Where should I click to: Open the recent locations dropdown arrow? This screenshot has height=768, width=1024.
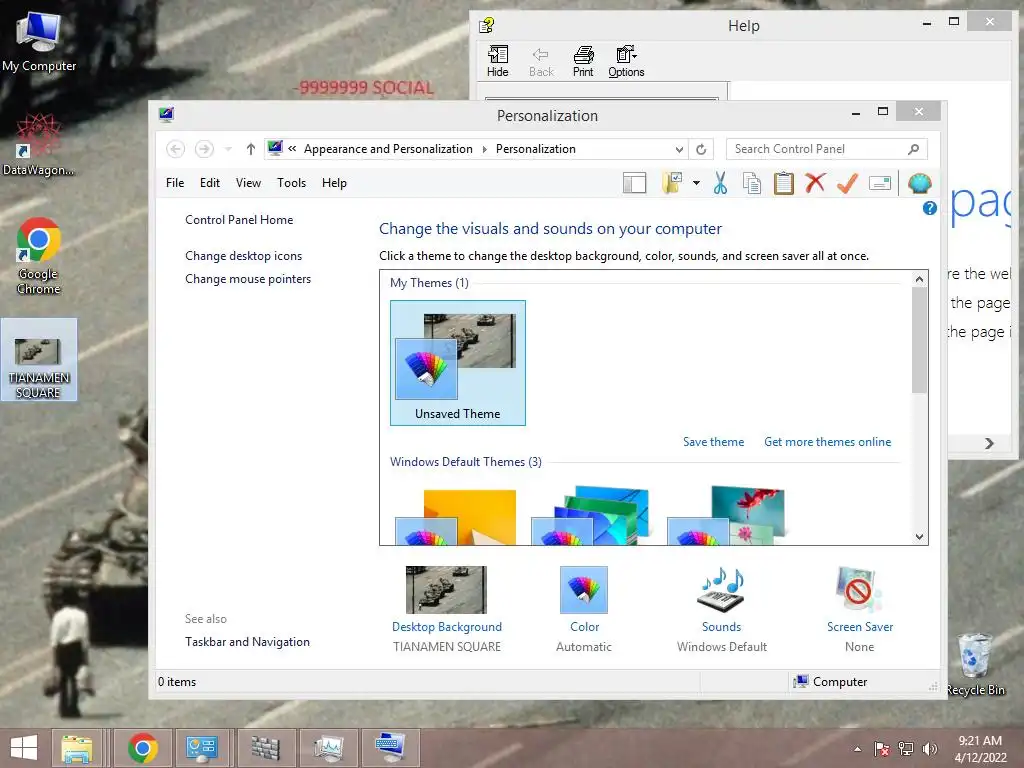[x=228, y=149]
